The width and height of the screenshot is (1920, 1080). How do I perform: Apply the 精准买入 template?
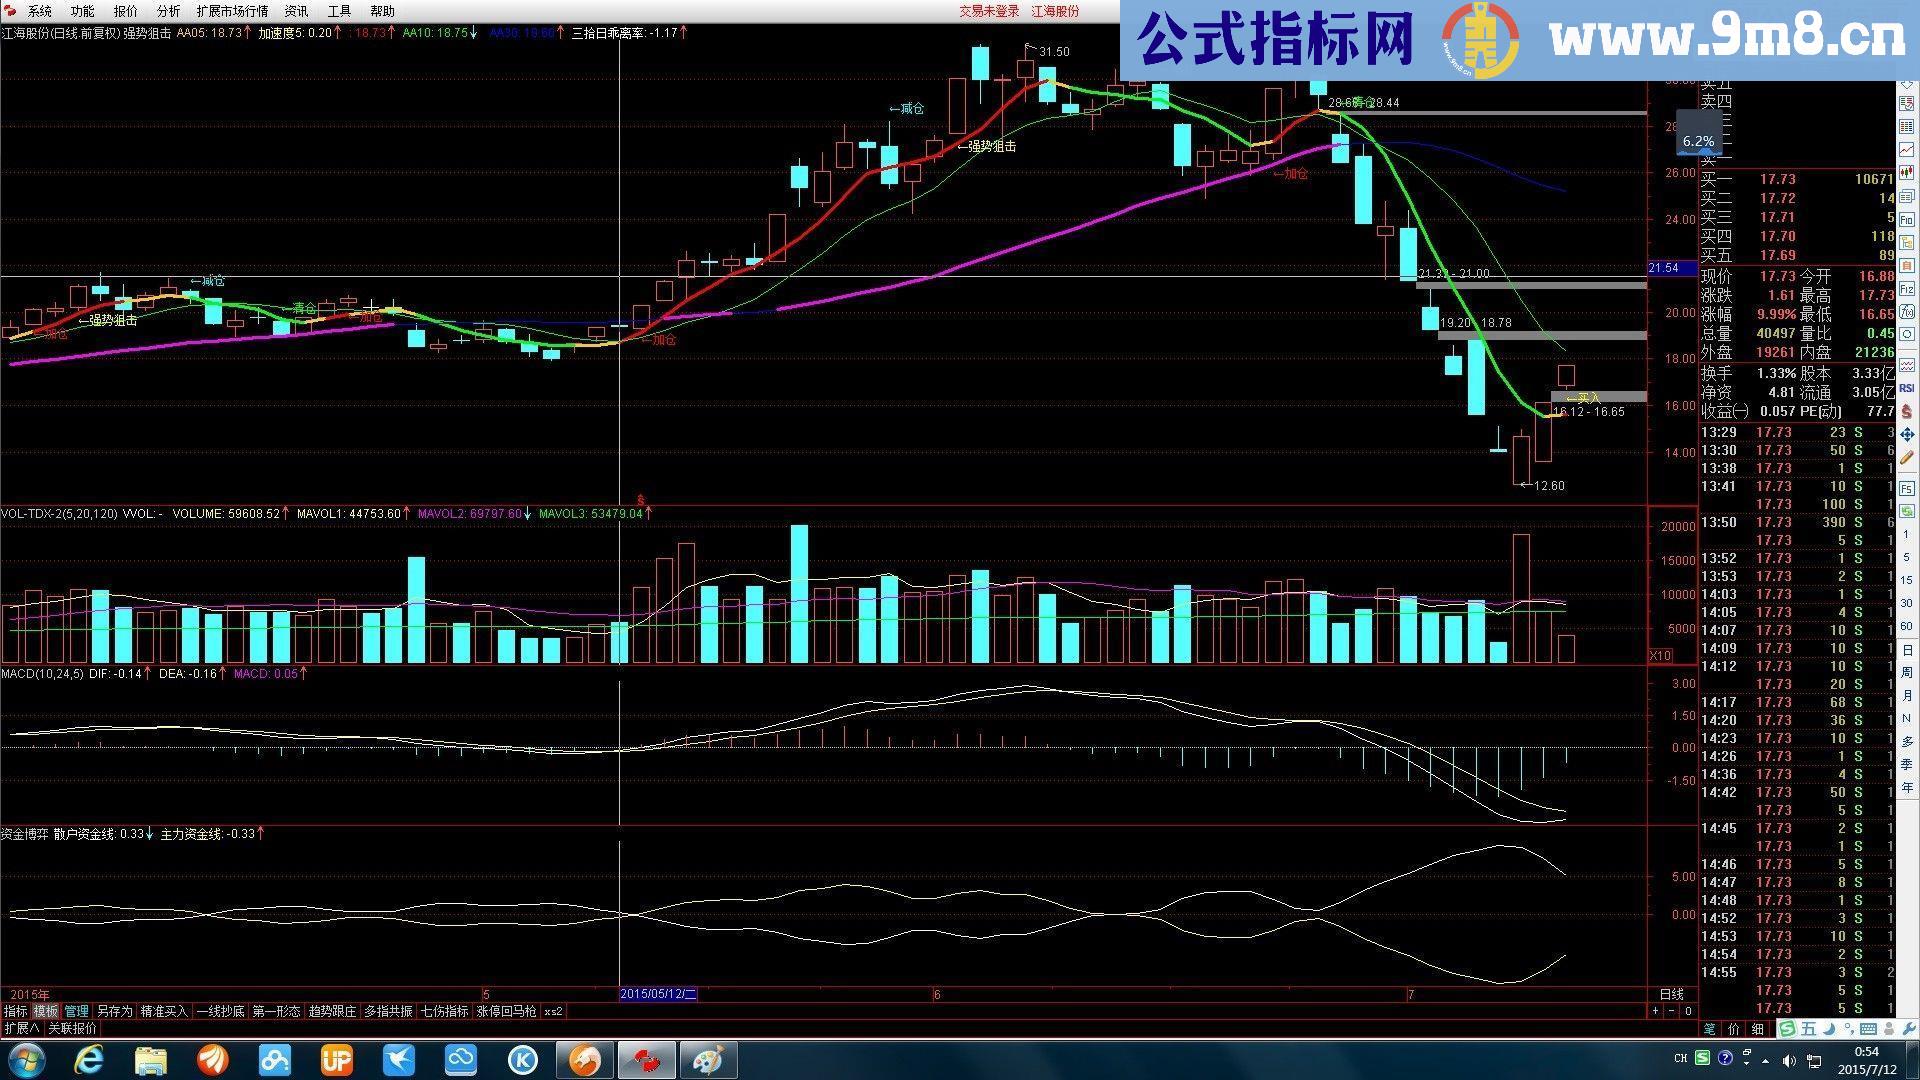(x=164, y=1011)
